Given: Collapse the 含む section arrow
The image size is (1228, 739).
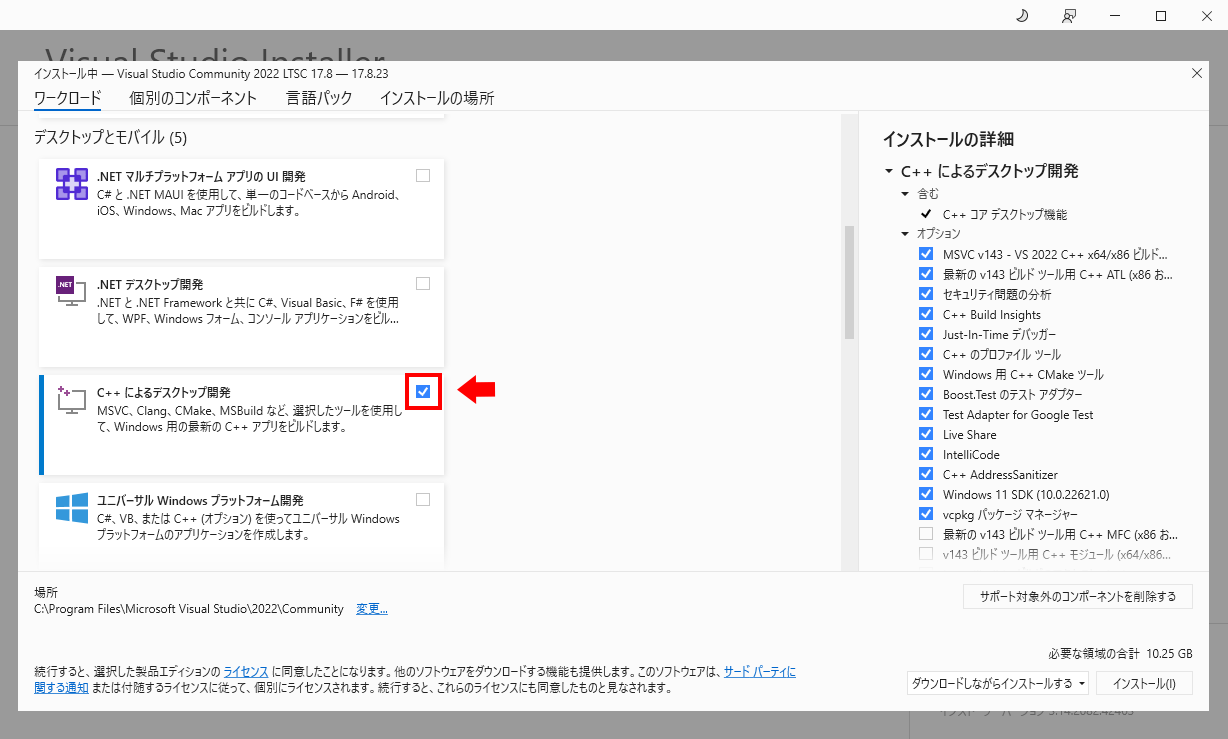Looking at the screenshot, I should (905, 194).
